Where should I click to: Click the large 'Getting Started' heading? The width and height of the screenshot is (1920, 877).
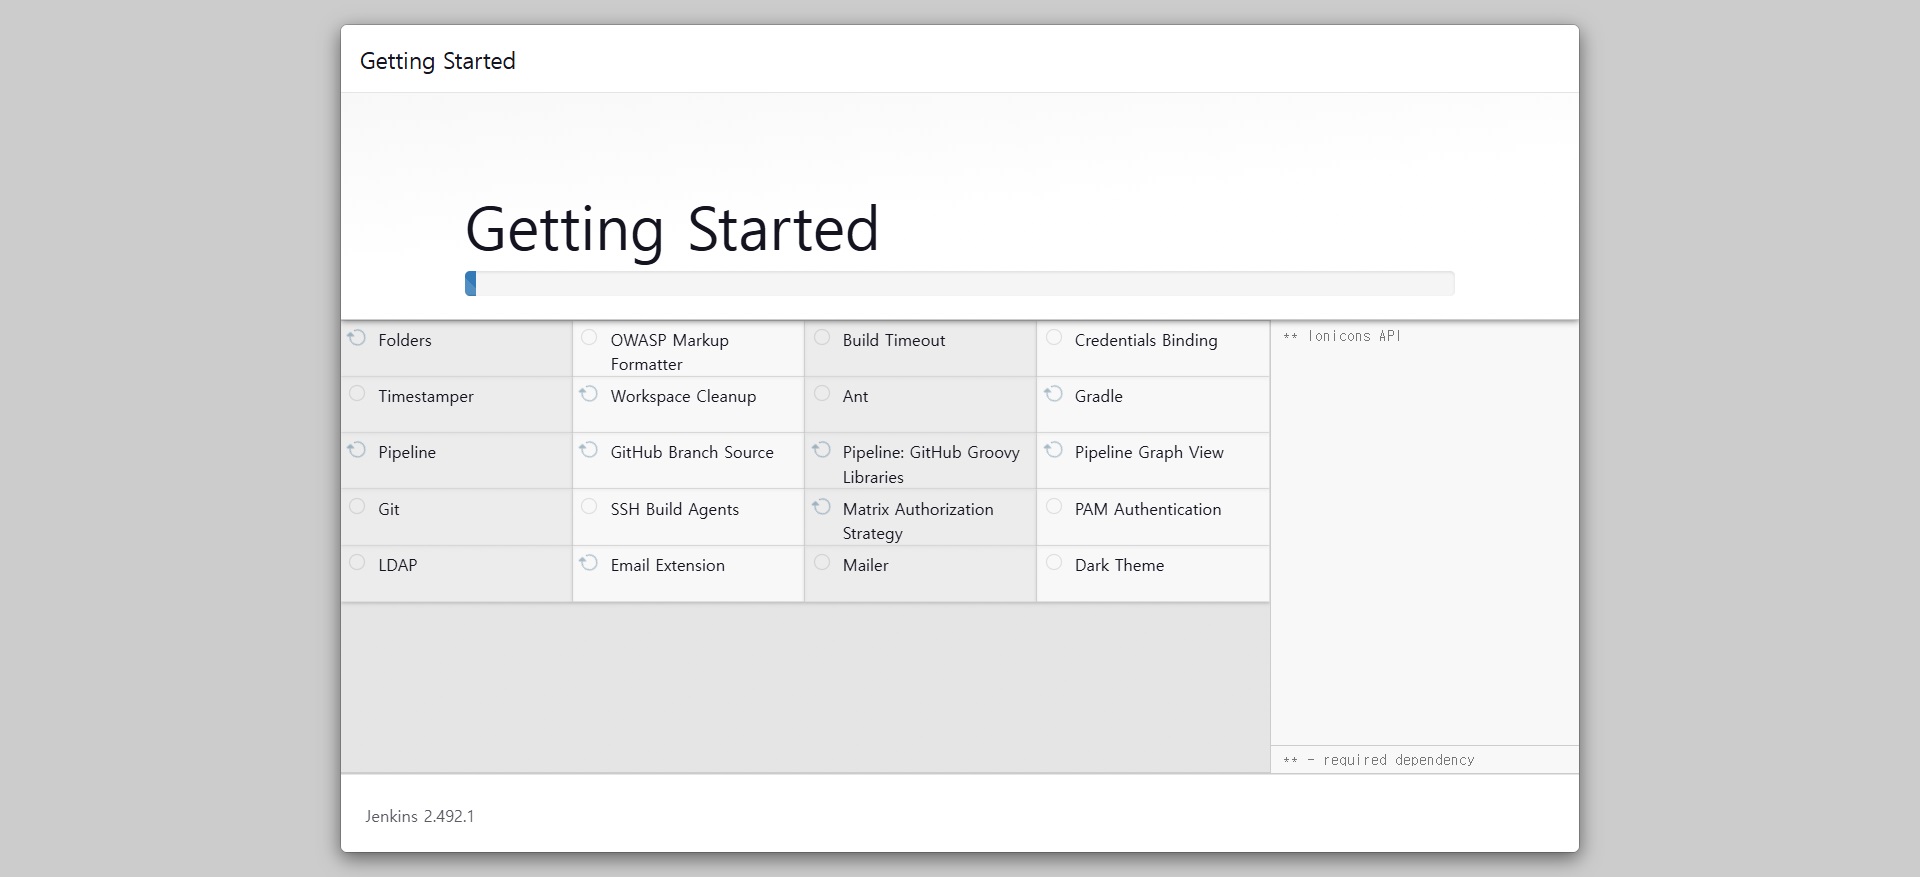[x=672, y=230]
